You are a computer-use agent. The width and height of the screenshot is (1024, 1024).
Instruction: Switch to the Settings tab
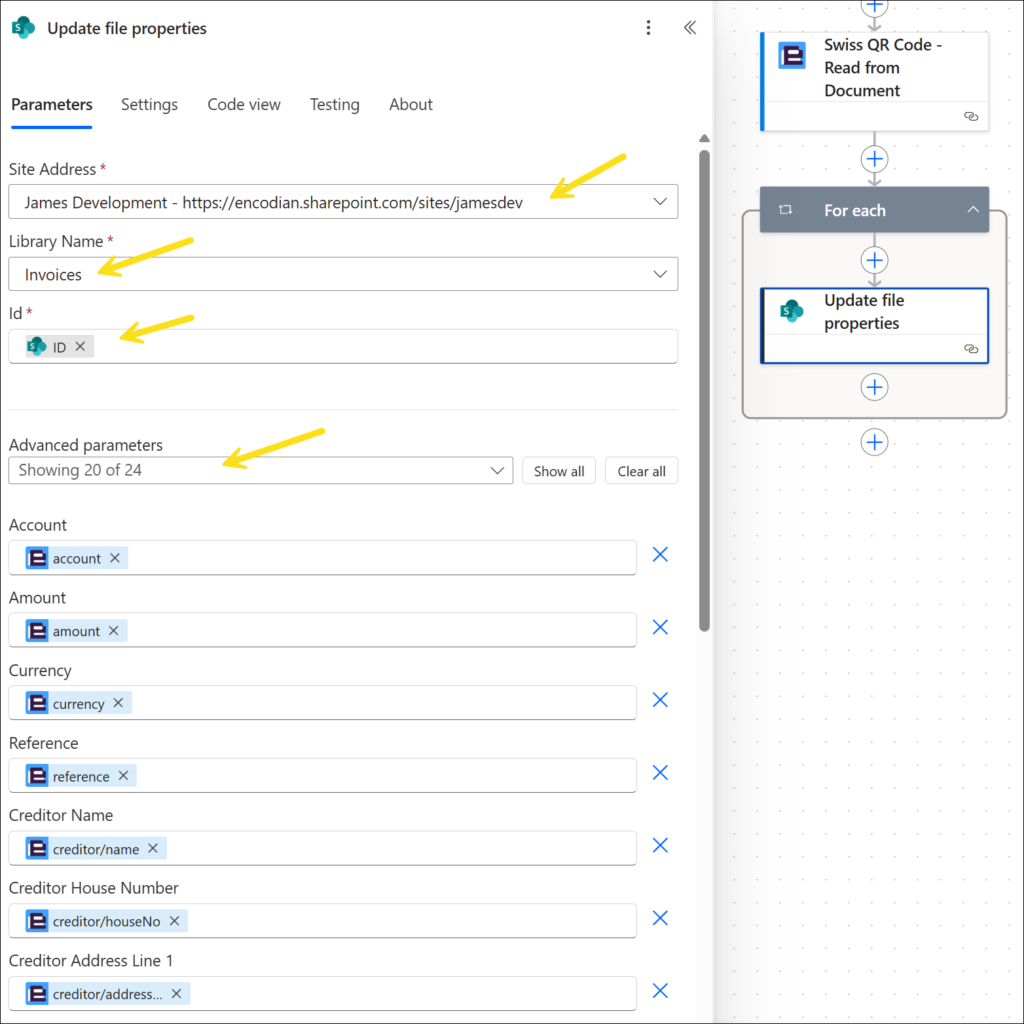click(x=149, y=105)
